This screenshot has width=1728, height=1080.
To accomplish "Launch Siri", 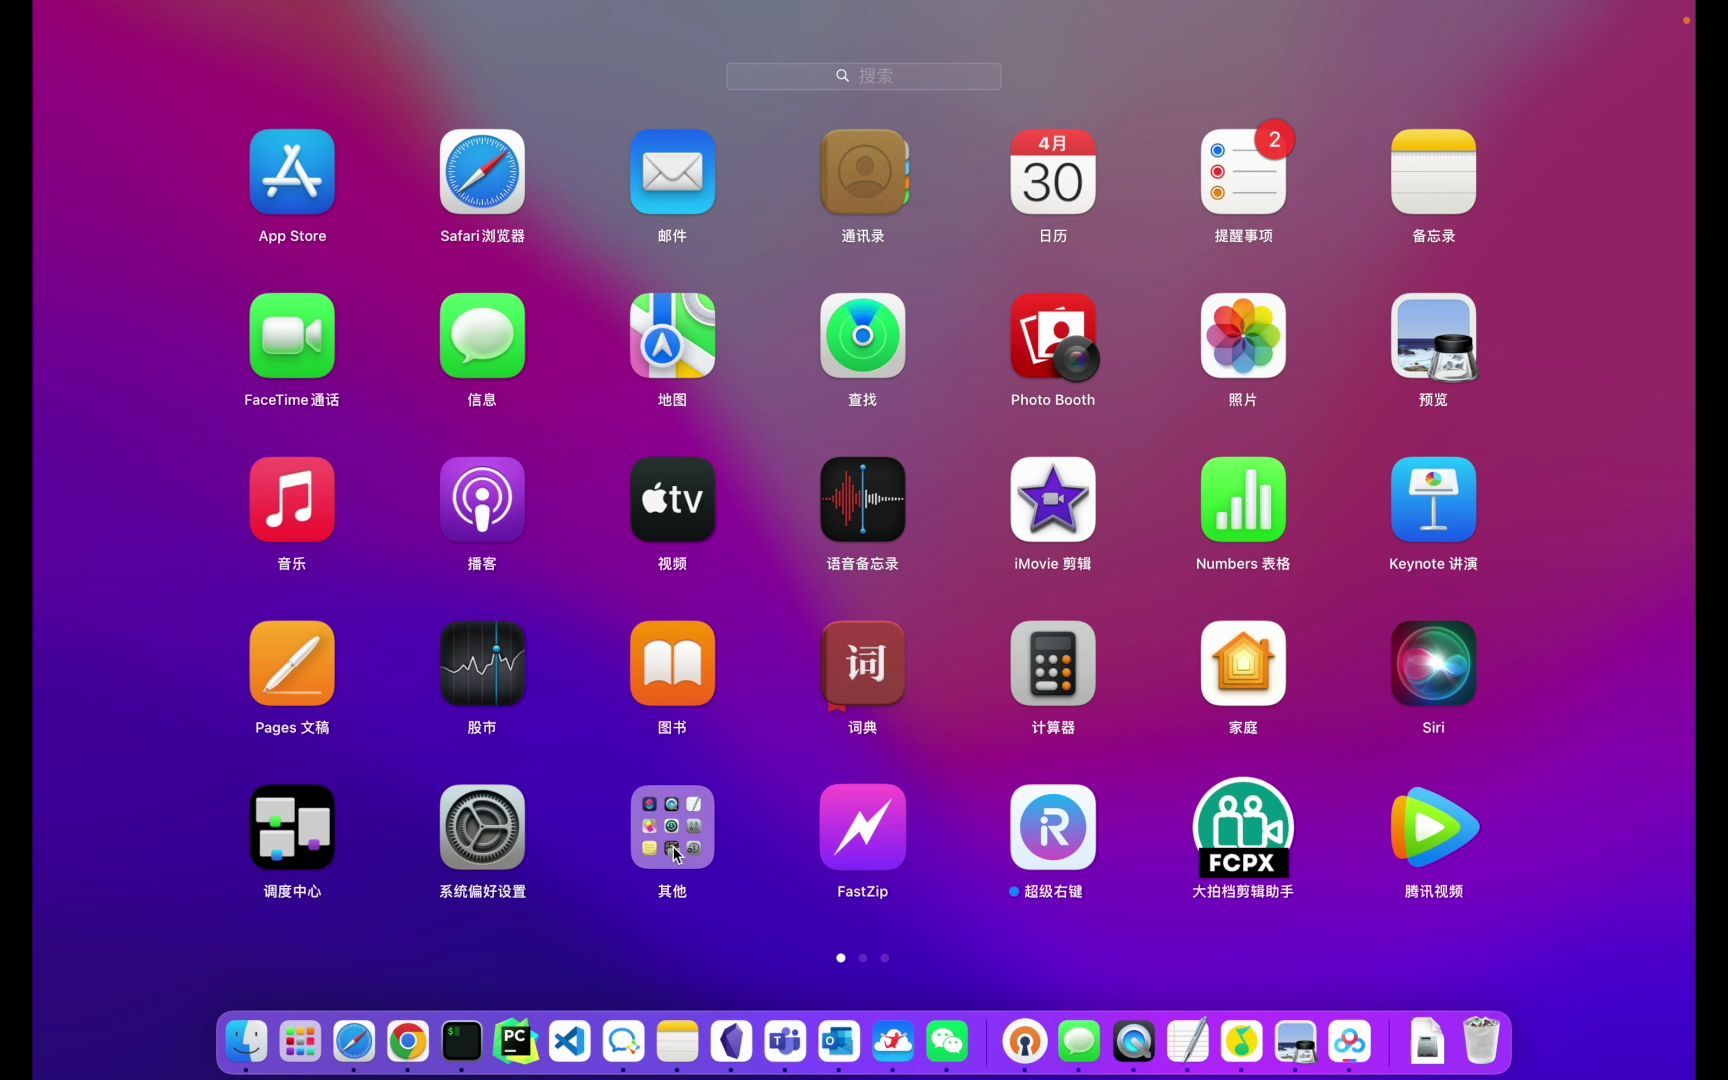I will click(x=1433, y=664).
